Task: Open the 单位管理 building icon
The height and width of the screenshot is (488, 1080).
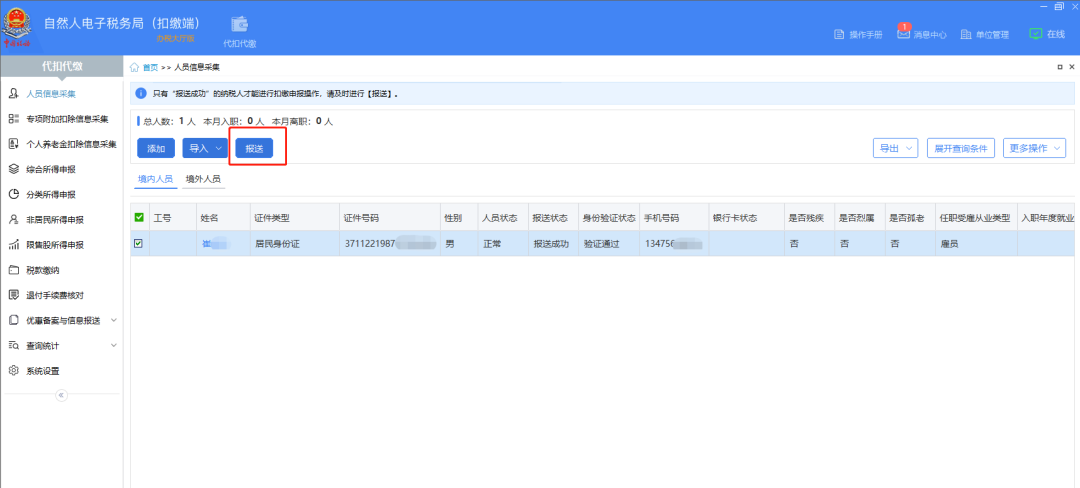Action: pyautogui.click(x=966, y=34)
